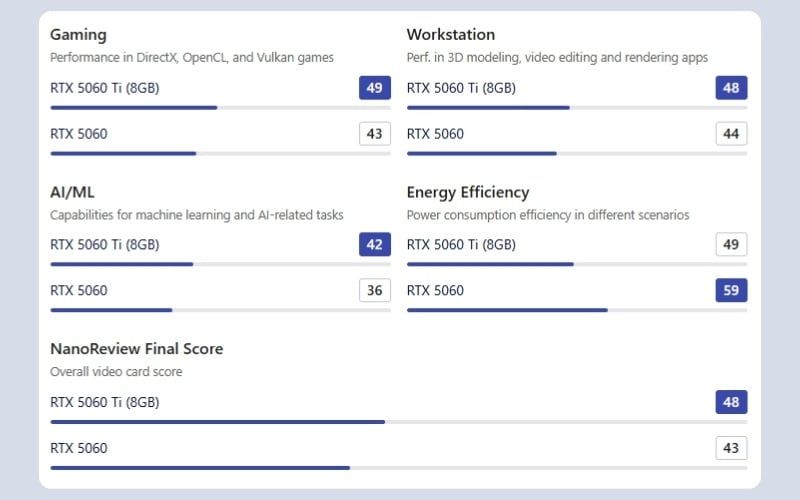
Task: Click the RTX 5060 Ti Gaming progress bar
Action: (220, 107)
